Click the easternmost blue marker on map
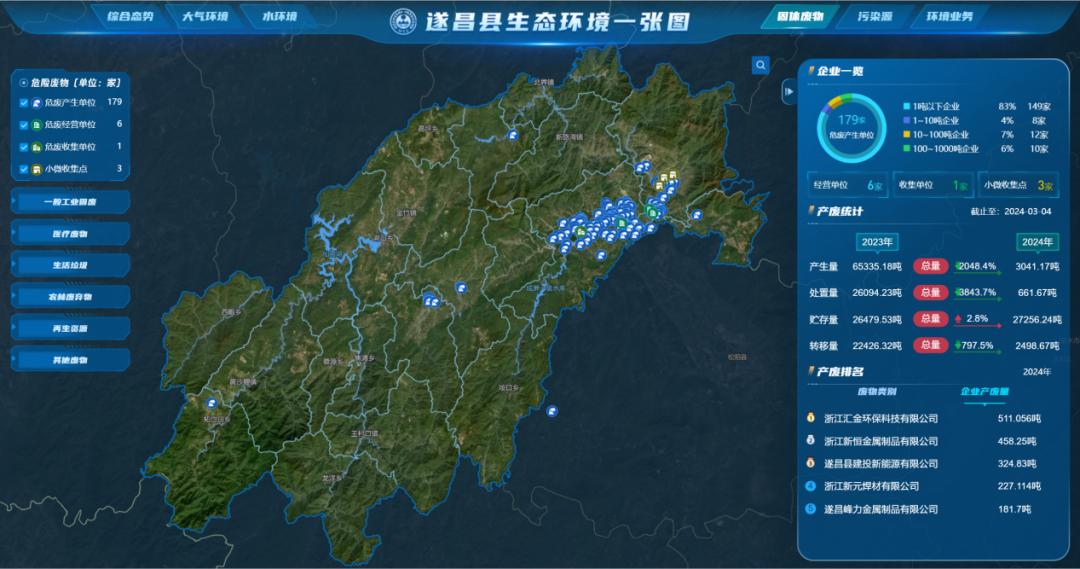Viewport: 1080px width, 569px height. [697, 215]
